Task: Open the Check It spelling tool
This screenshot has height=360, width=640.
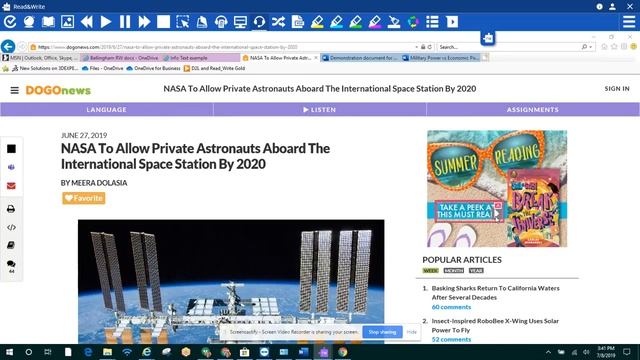Action: (x=10, y=22)
